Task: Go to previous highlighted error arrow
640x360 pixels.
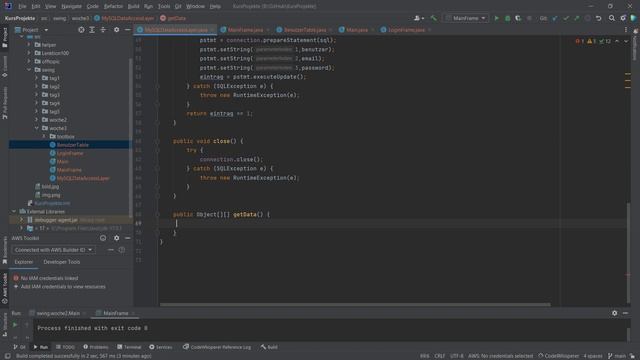Action: [x=617, y=41]
